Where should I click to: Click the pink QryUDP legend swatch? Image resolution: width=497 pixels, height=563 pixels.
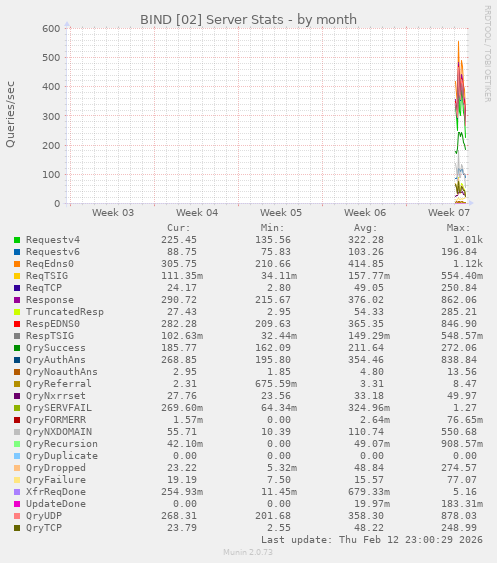[17, 516]
